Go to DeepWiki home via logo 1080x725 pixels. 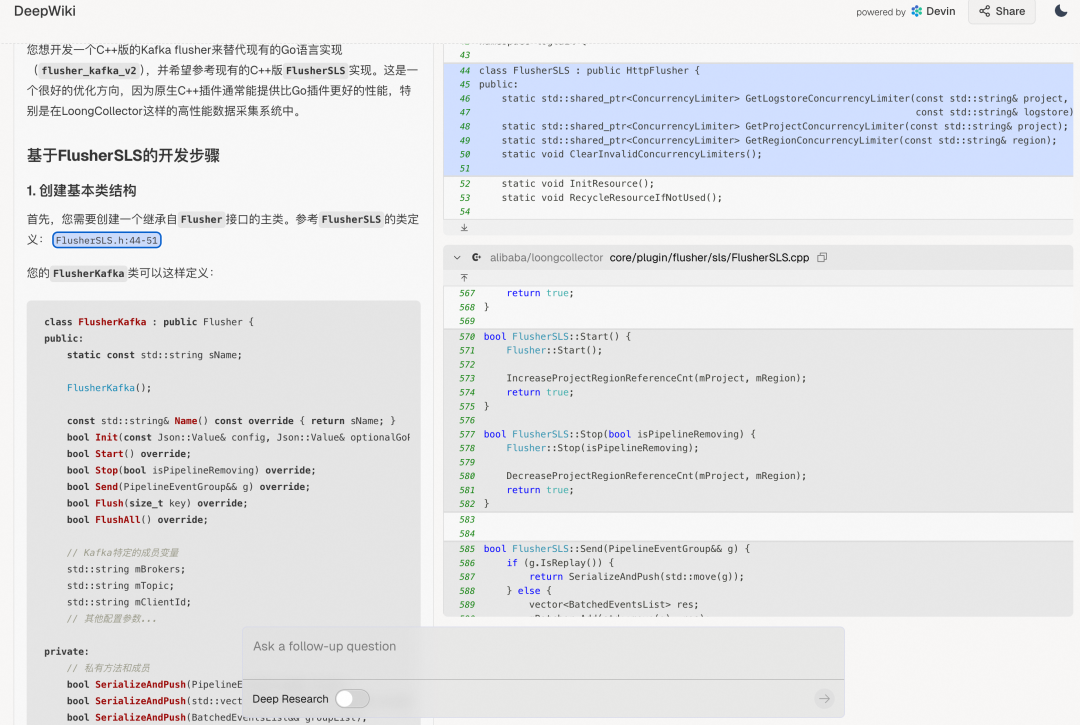45,11
